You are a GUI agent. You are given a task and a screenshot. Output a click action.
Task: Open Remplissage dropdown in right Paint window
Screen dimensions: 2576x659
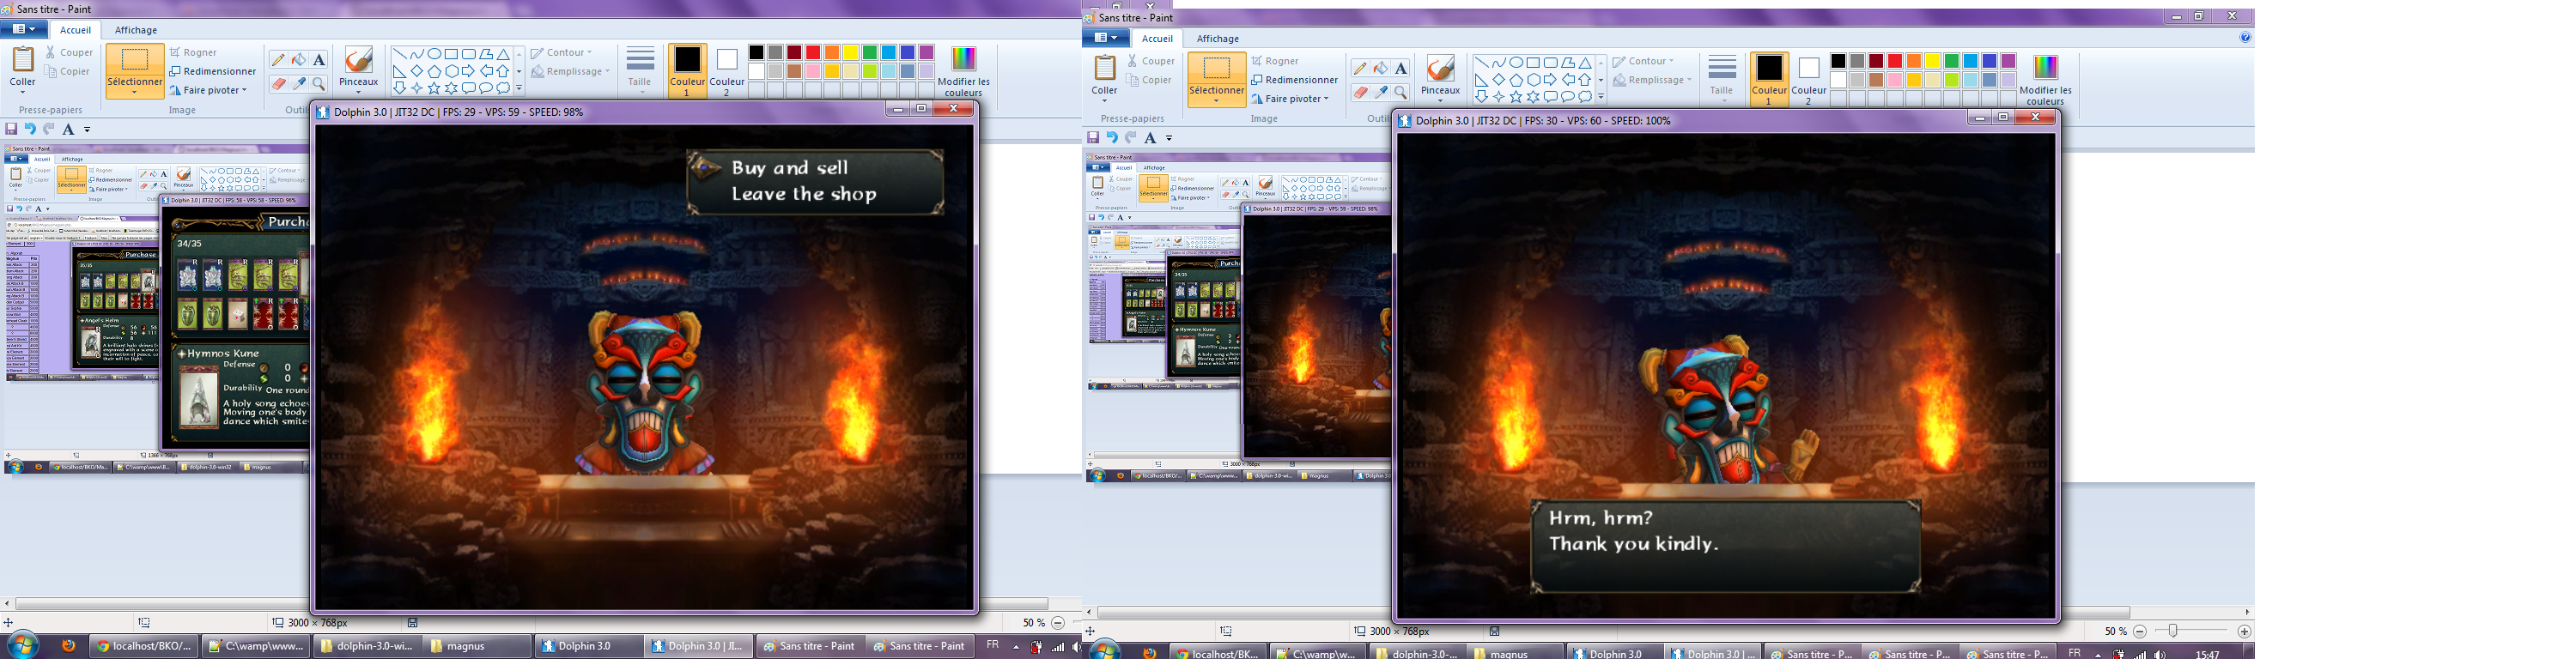1652,80
